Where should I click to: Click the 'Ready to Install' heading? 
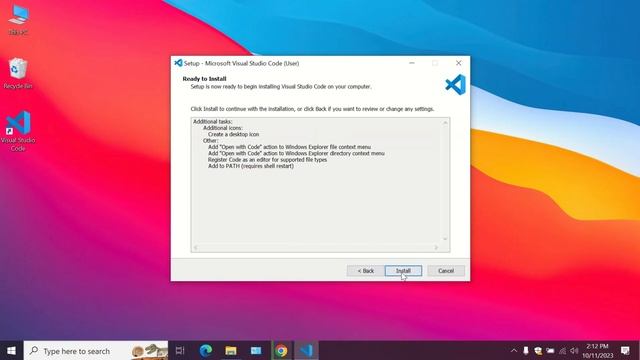pyautogui.click(x=204, y=79)
